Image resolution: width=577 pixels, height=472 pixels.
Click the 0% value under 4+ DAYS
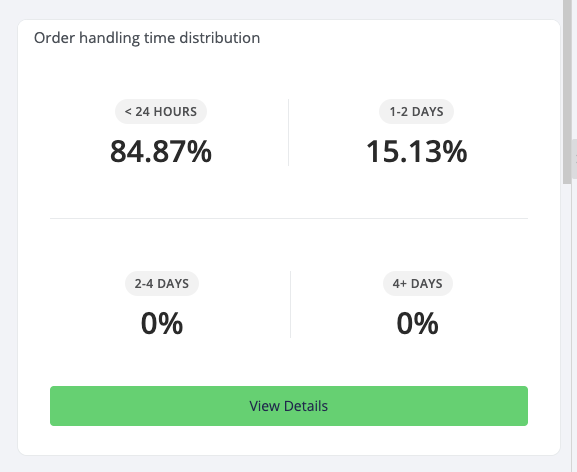418,323
